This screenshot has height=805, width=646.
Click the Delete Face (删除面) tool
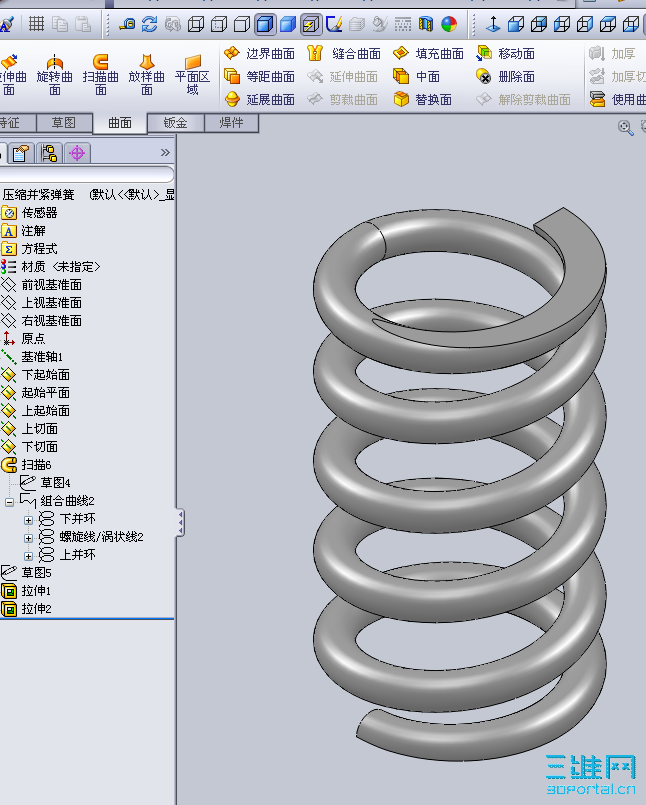505,76
